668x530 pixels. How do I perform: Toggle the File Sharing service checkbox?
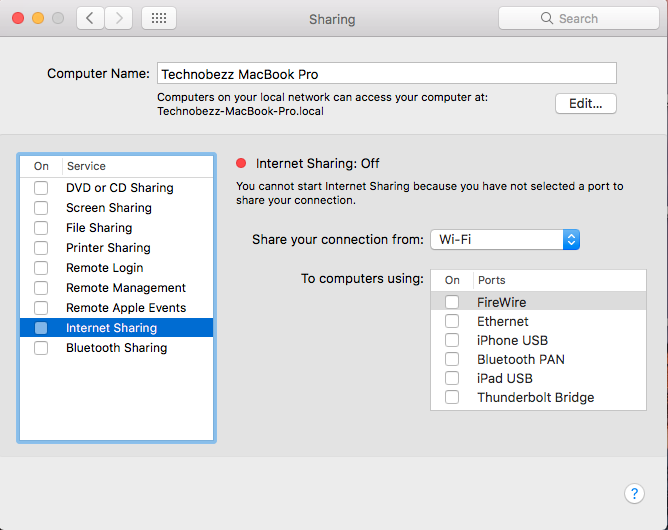(41, 228)
